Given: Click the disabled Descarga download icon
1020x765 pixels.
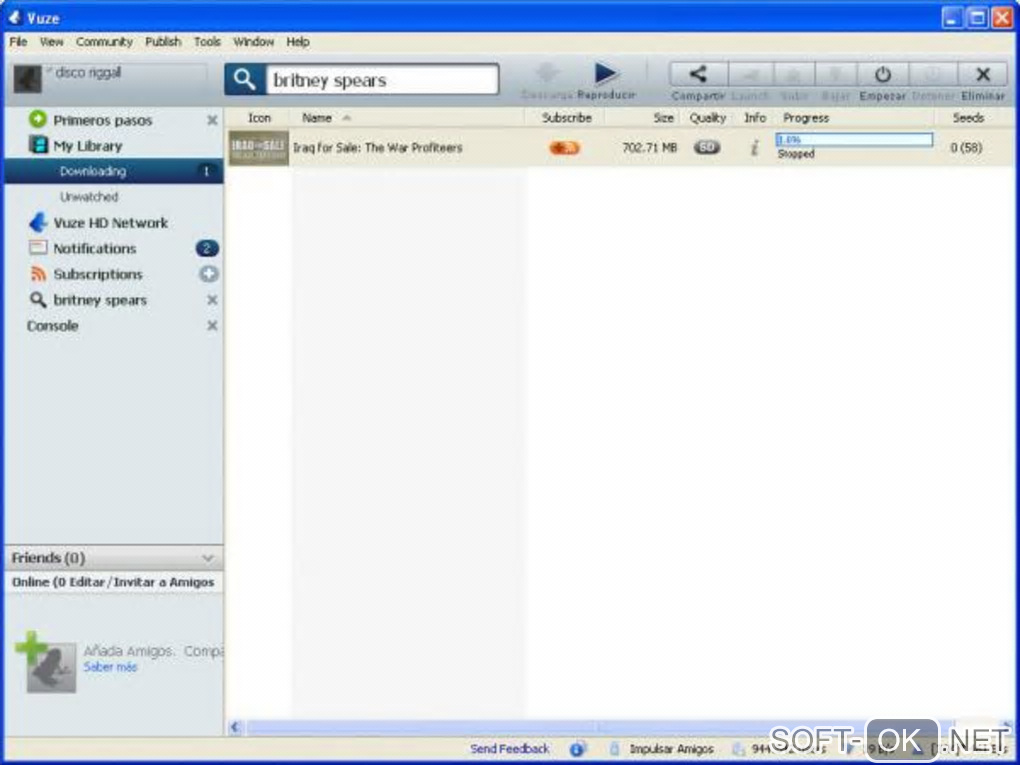Looking at the screenshot, I should click(x=546, y=74).
